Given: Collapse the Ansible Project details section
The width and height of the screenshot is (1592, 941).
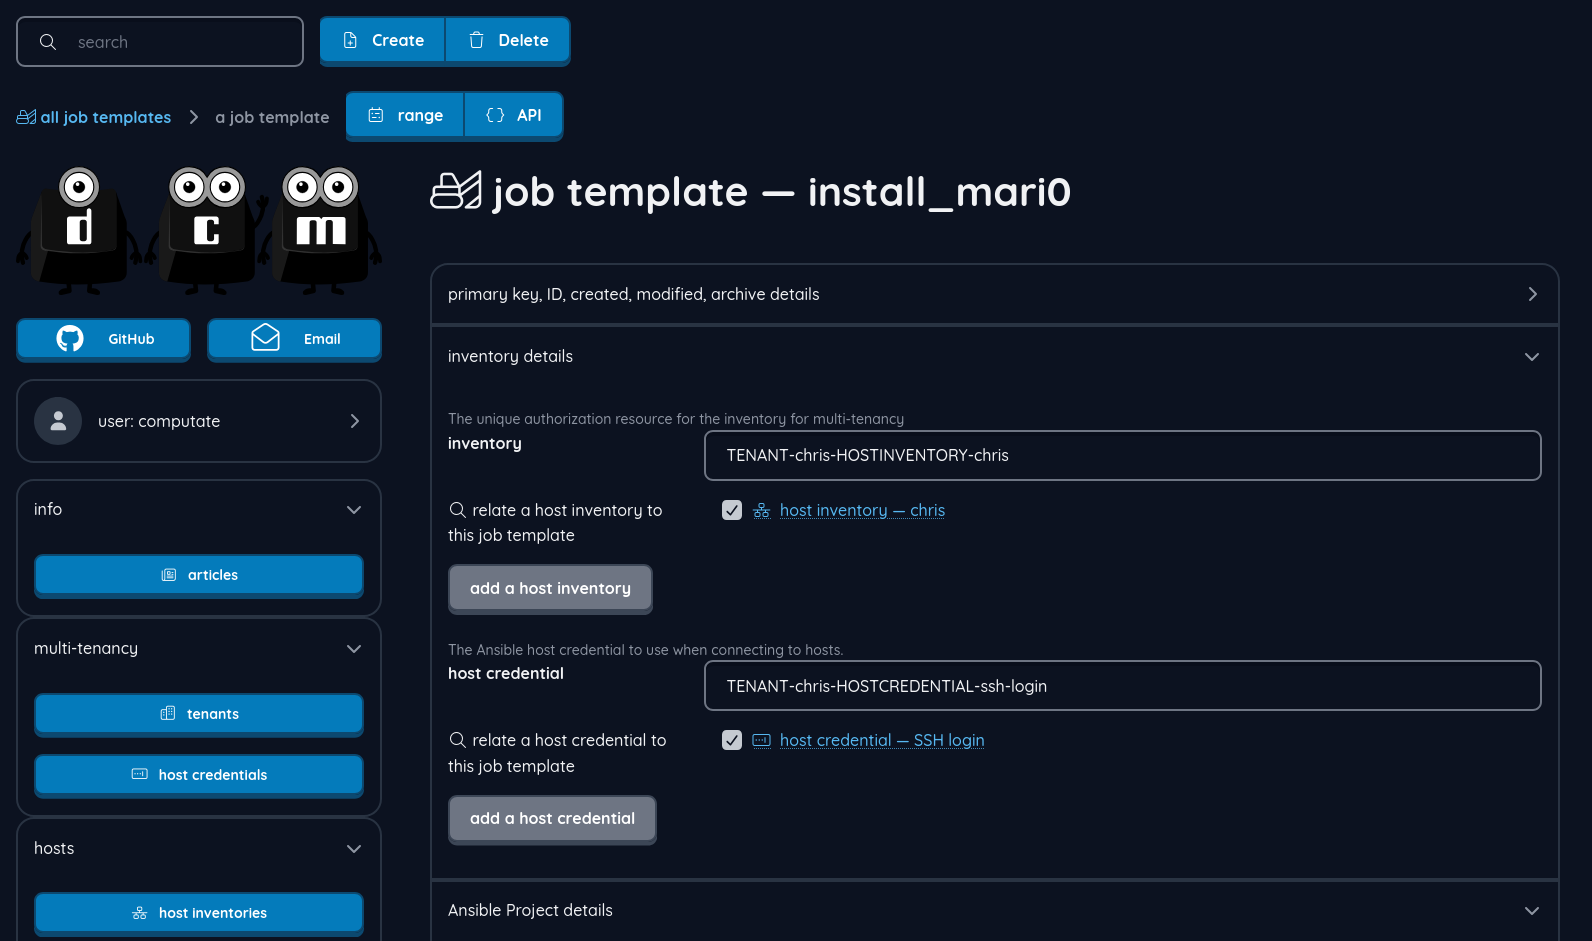Looking at the screenshot, I should pos(995,911).
